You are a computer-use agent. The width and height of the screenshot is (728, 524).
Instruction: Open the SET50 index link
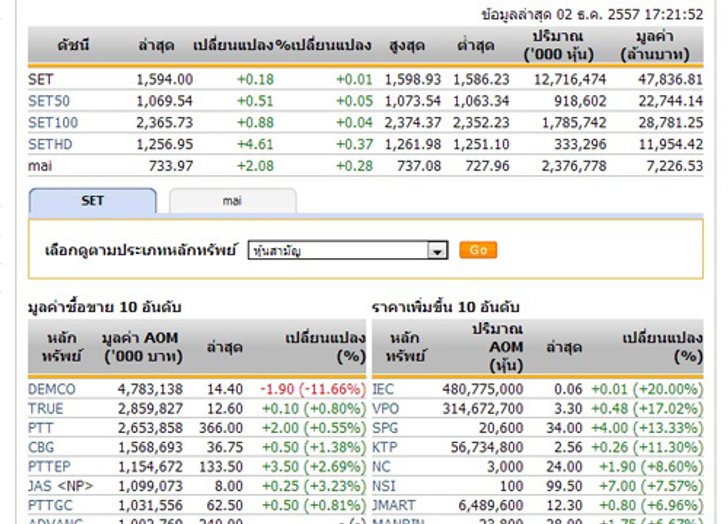(49, 101)
